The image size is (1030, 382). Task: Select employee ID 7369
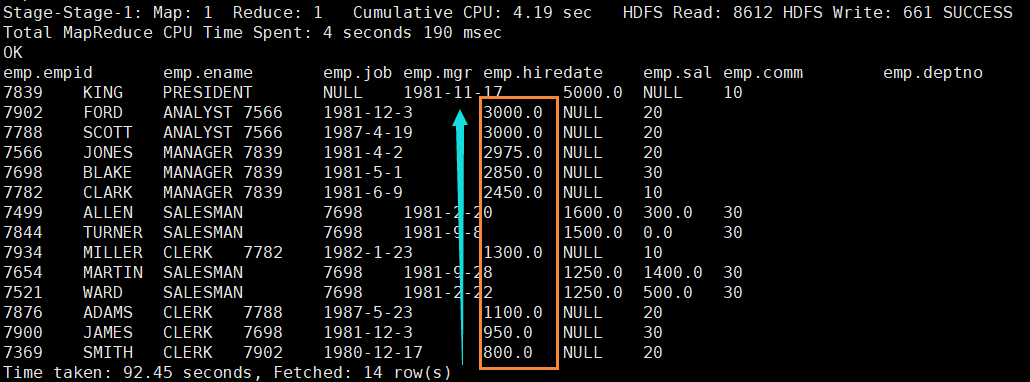point(23,352)
